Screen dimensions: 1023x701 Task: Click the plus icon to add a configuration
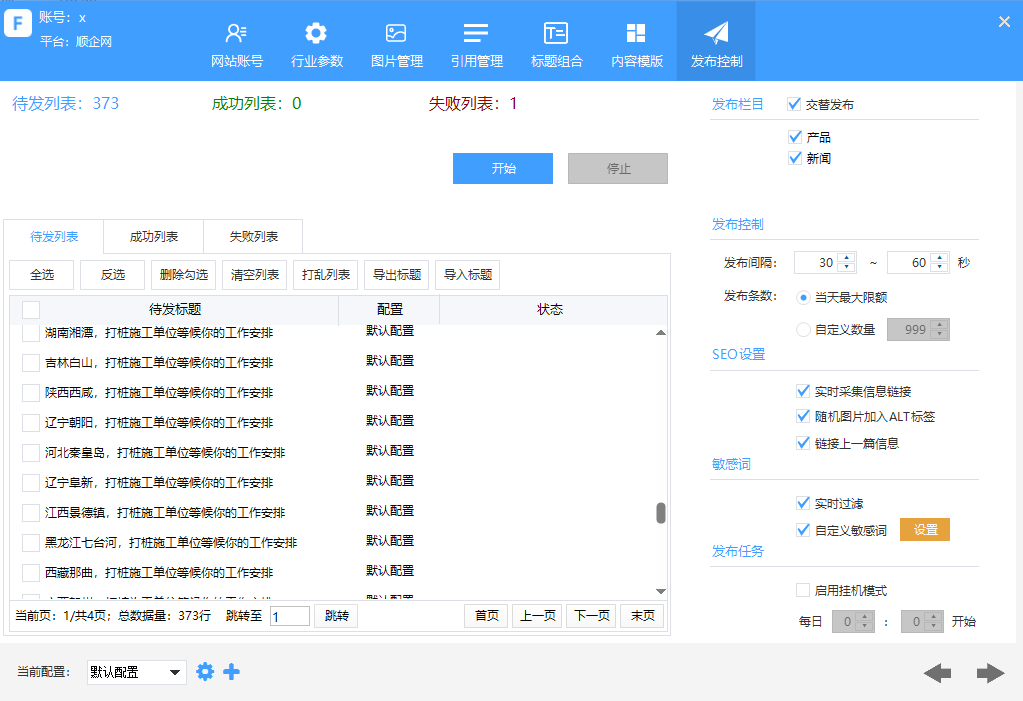pos(231,671)
